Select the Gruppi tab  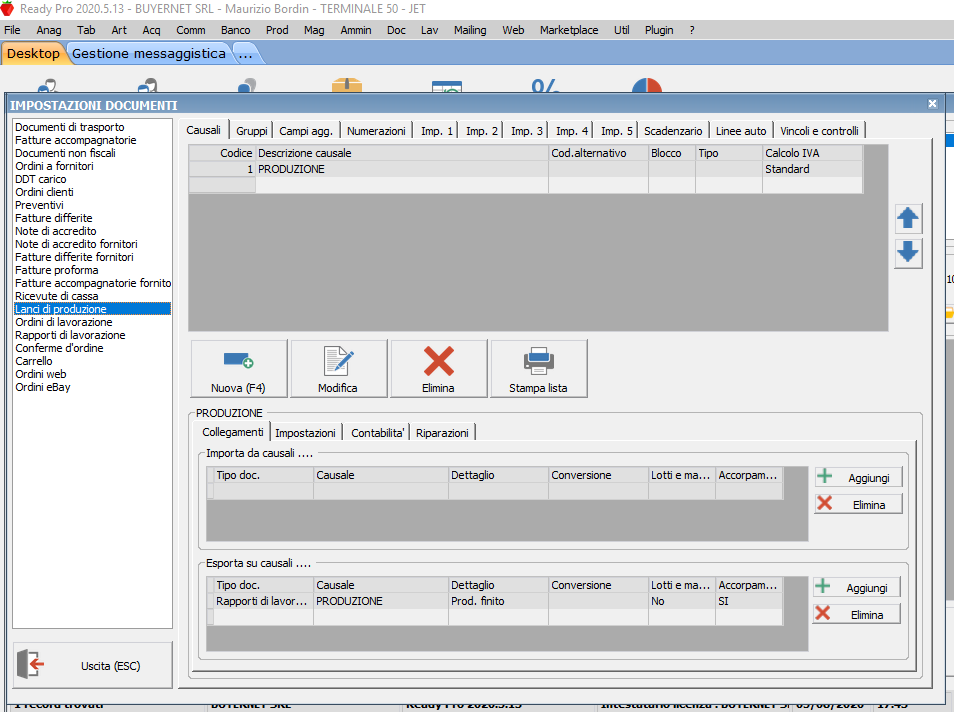[251, 131]
